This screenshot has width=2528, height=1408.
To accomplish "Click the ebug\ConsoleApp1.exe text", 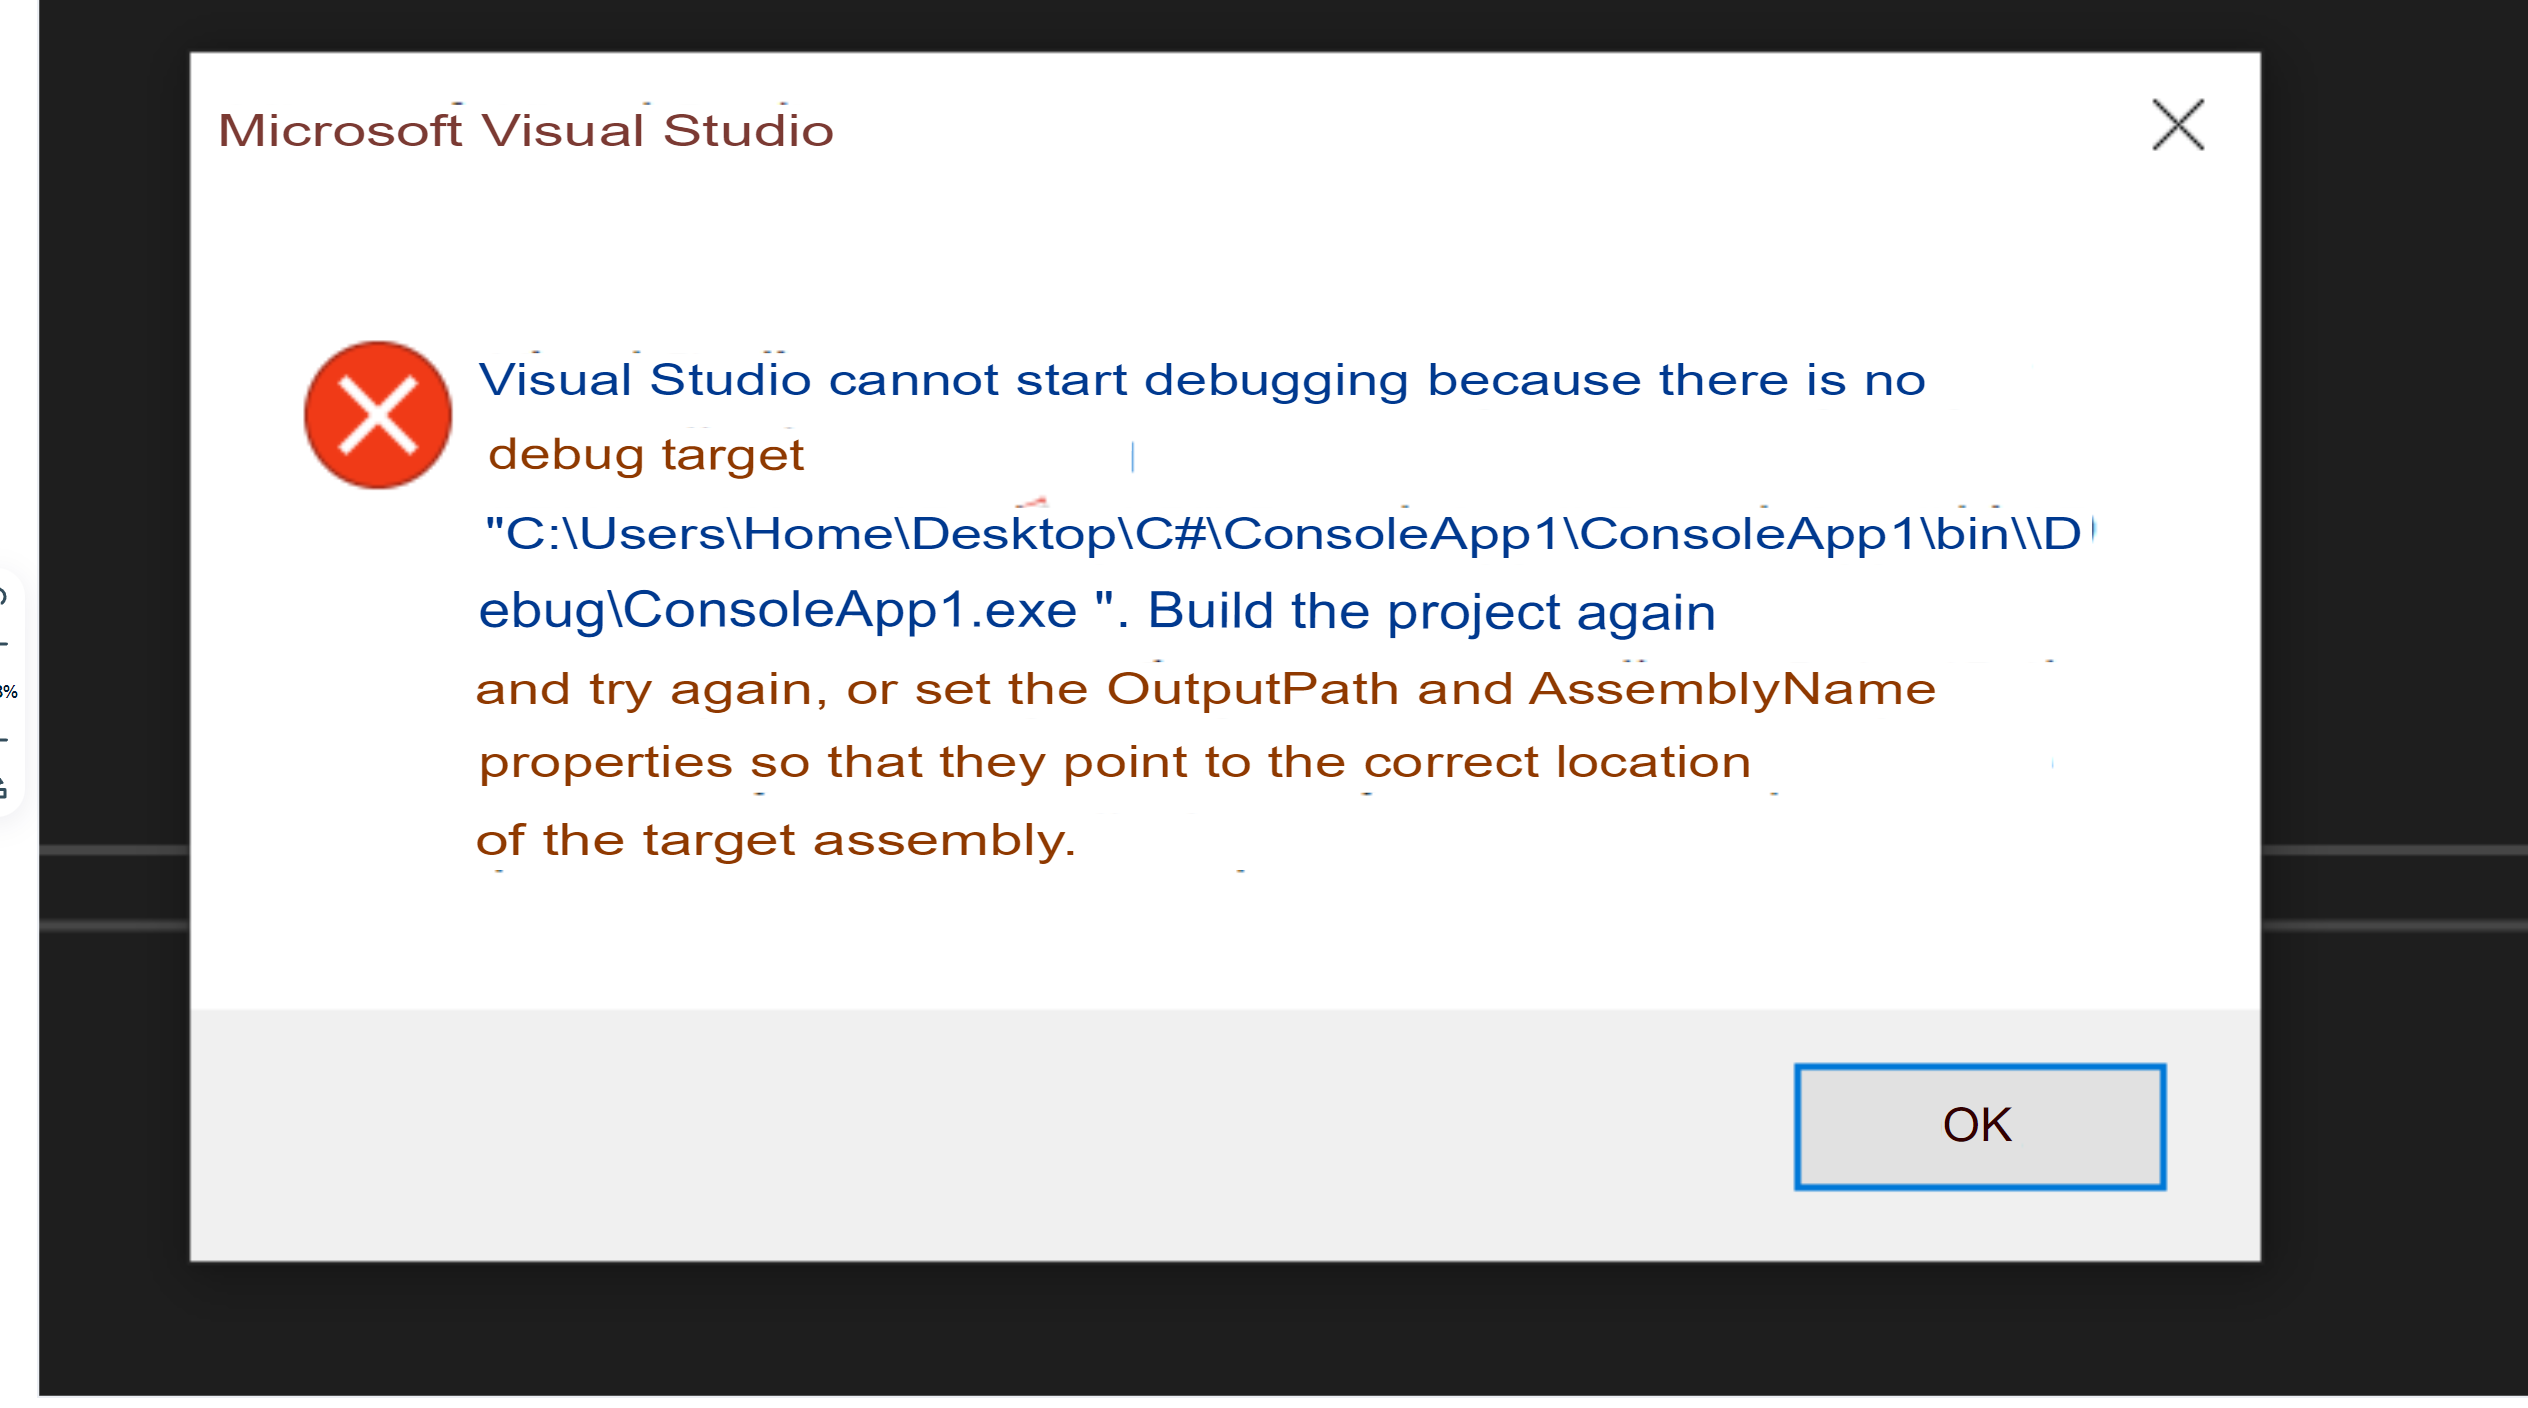I will coord(778,611).
